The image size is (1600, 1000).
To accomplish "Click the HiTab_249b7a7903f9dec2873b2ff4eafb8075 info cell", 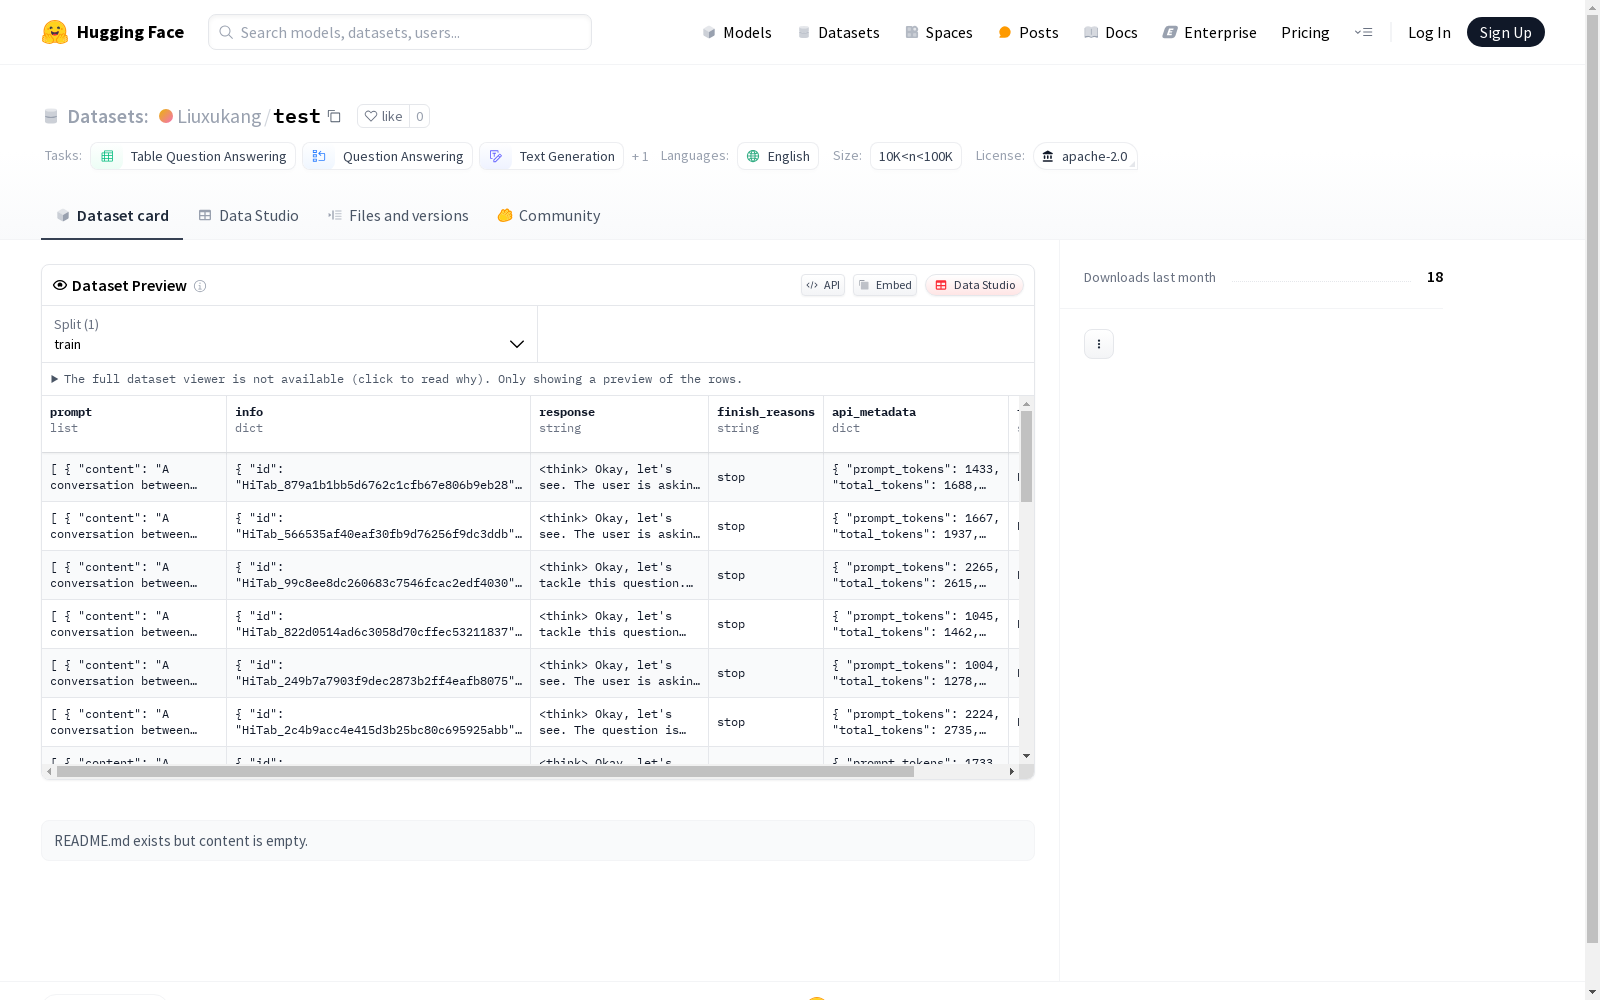I will pyautogui.click(x=379, y=673).
